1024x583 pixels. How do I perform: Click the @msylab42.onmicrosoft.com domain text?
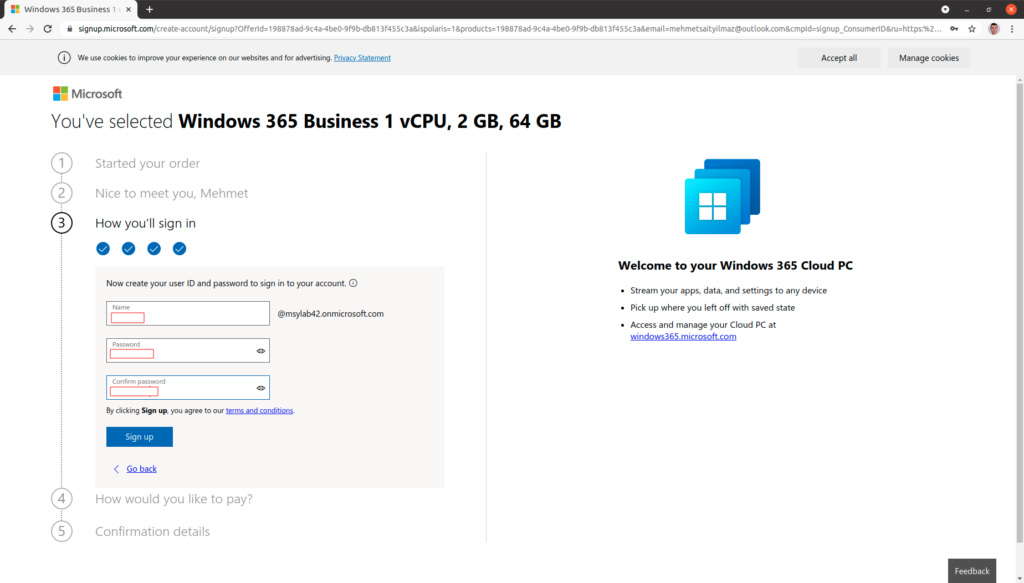point(330,314)
